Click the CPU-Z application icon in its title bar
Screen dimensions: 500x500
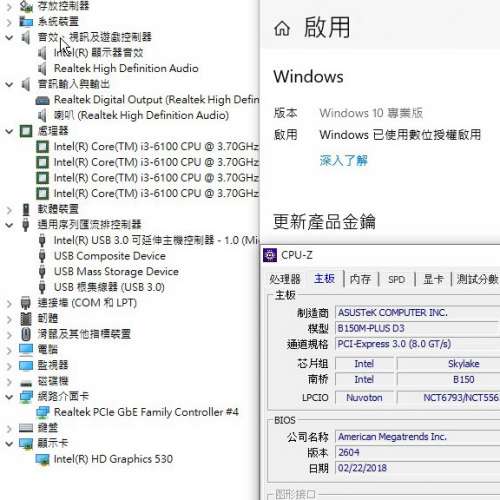[270, 255]
